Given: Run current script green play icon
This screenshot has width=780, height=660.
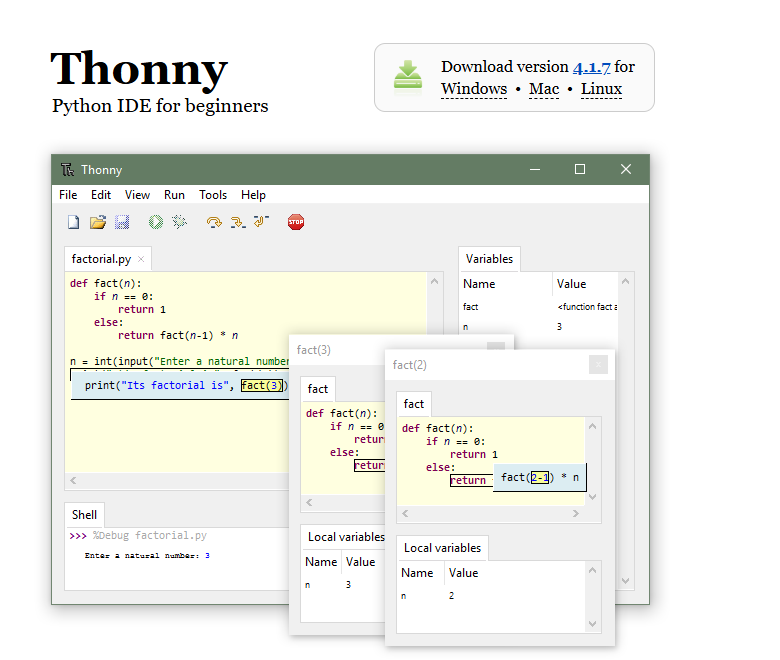Looking at the screenshot, I should 156,222.
